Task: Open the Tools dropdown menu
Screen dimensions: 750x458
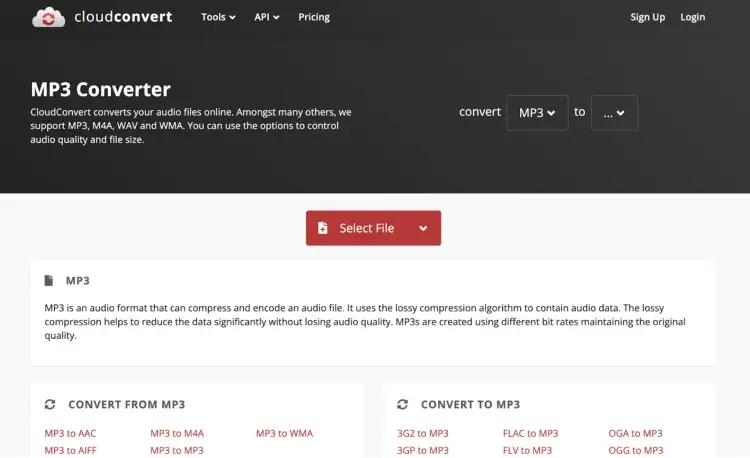Action: [218, 17]
